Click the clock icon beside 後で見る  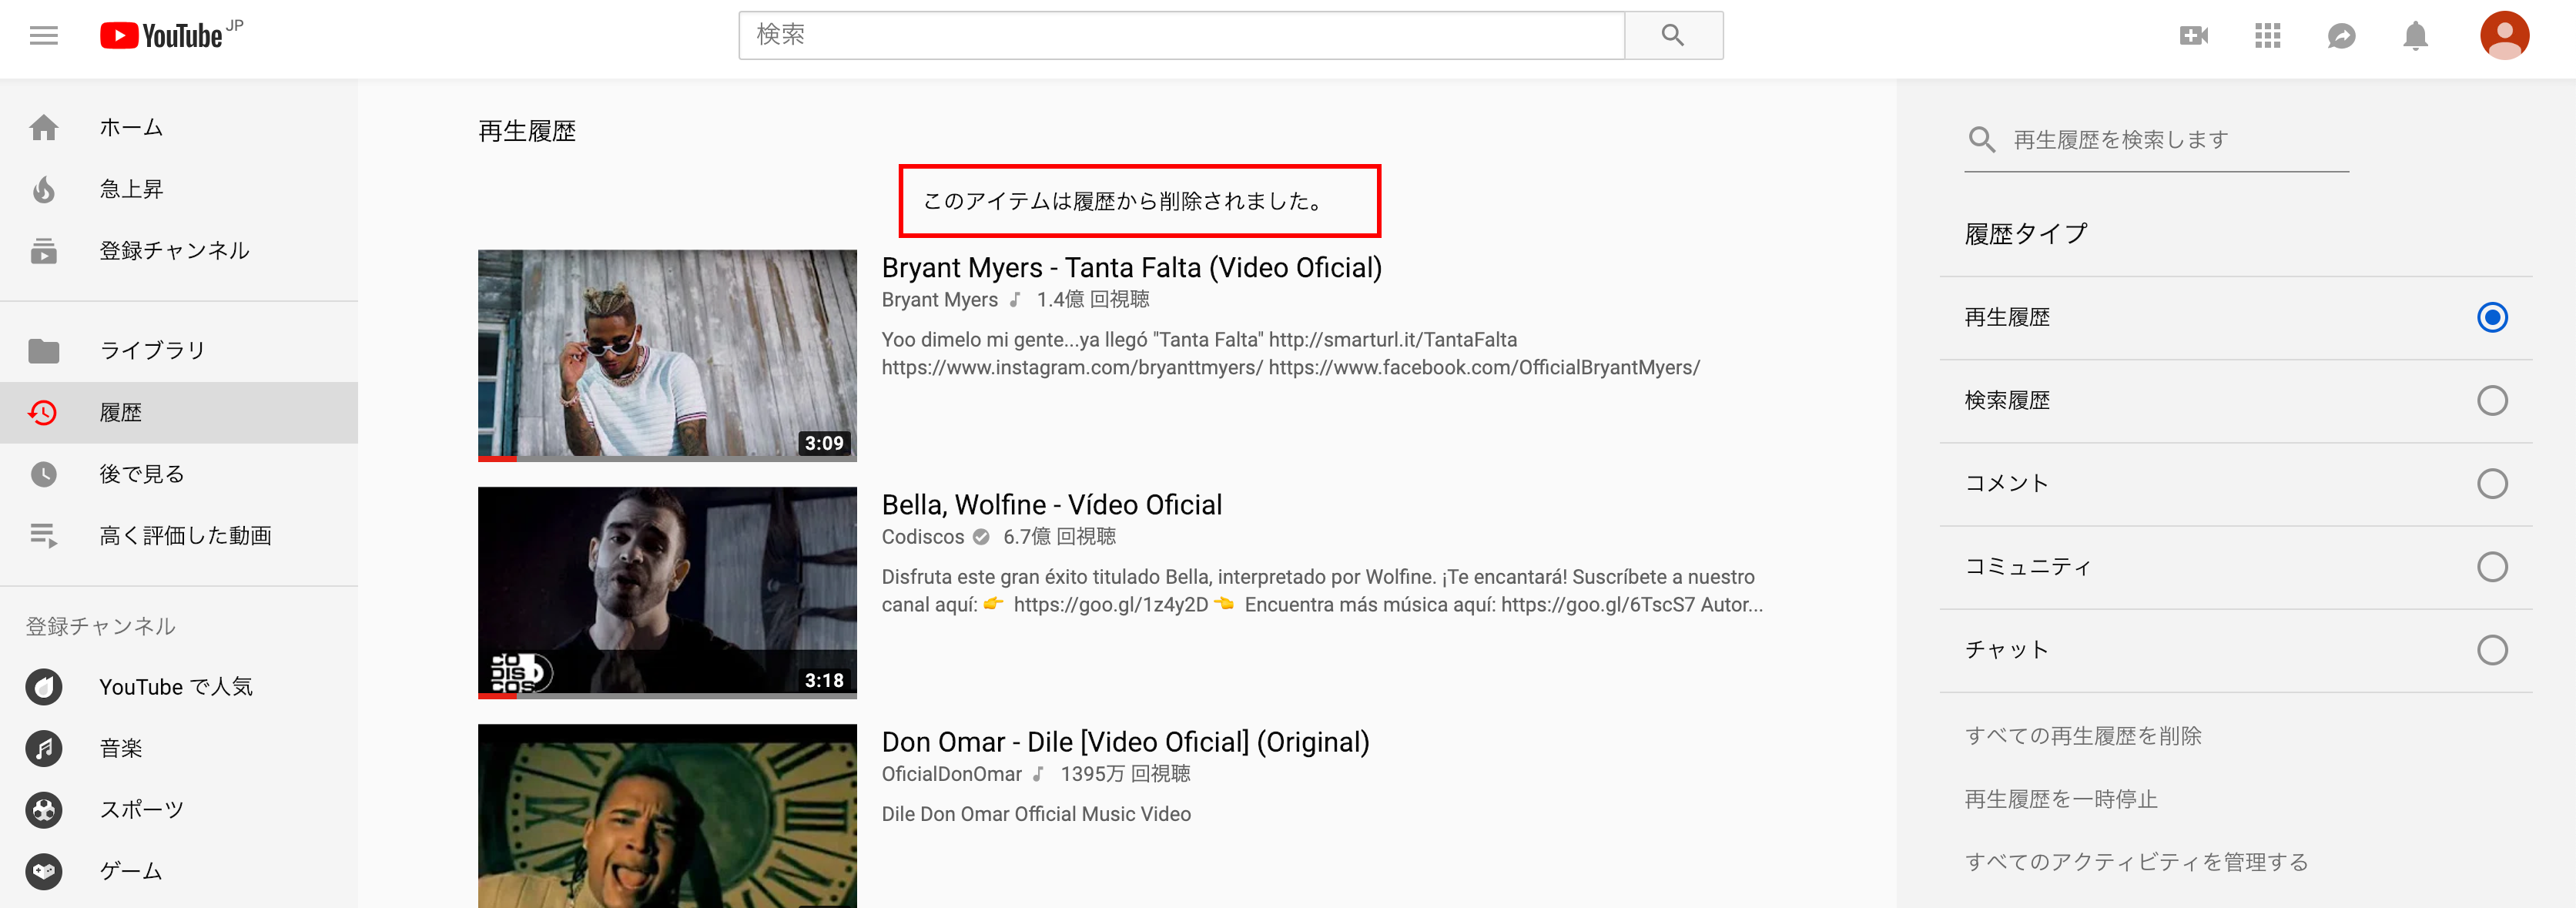click(44, 474)
